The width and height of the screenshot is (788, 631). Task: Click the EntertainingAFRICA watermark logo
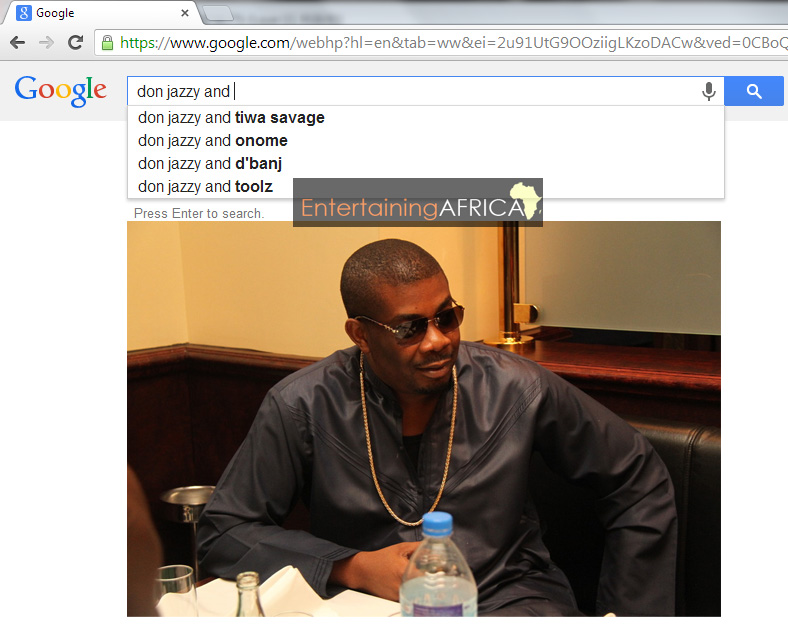coord(418,204)
